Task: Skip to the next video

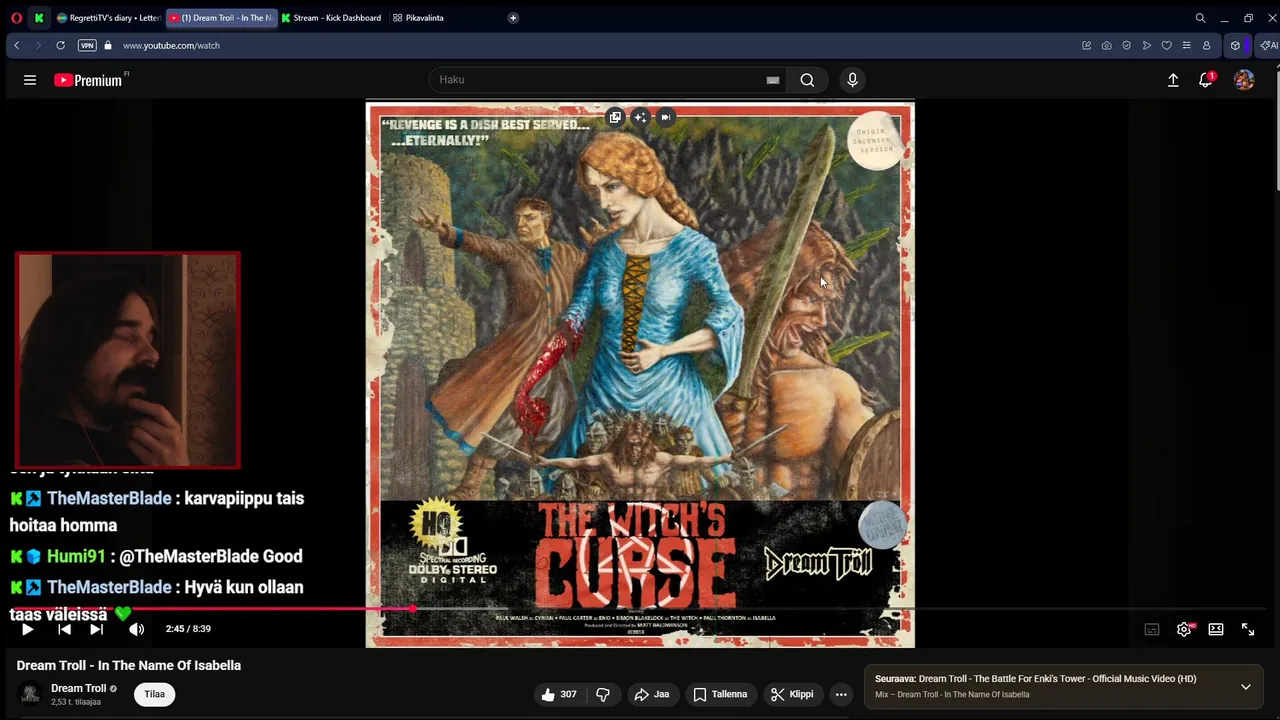Action: pos(96,629)
